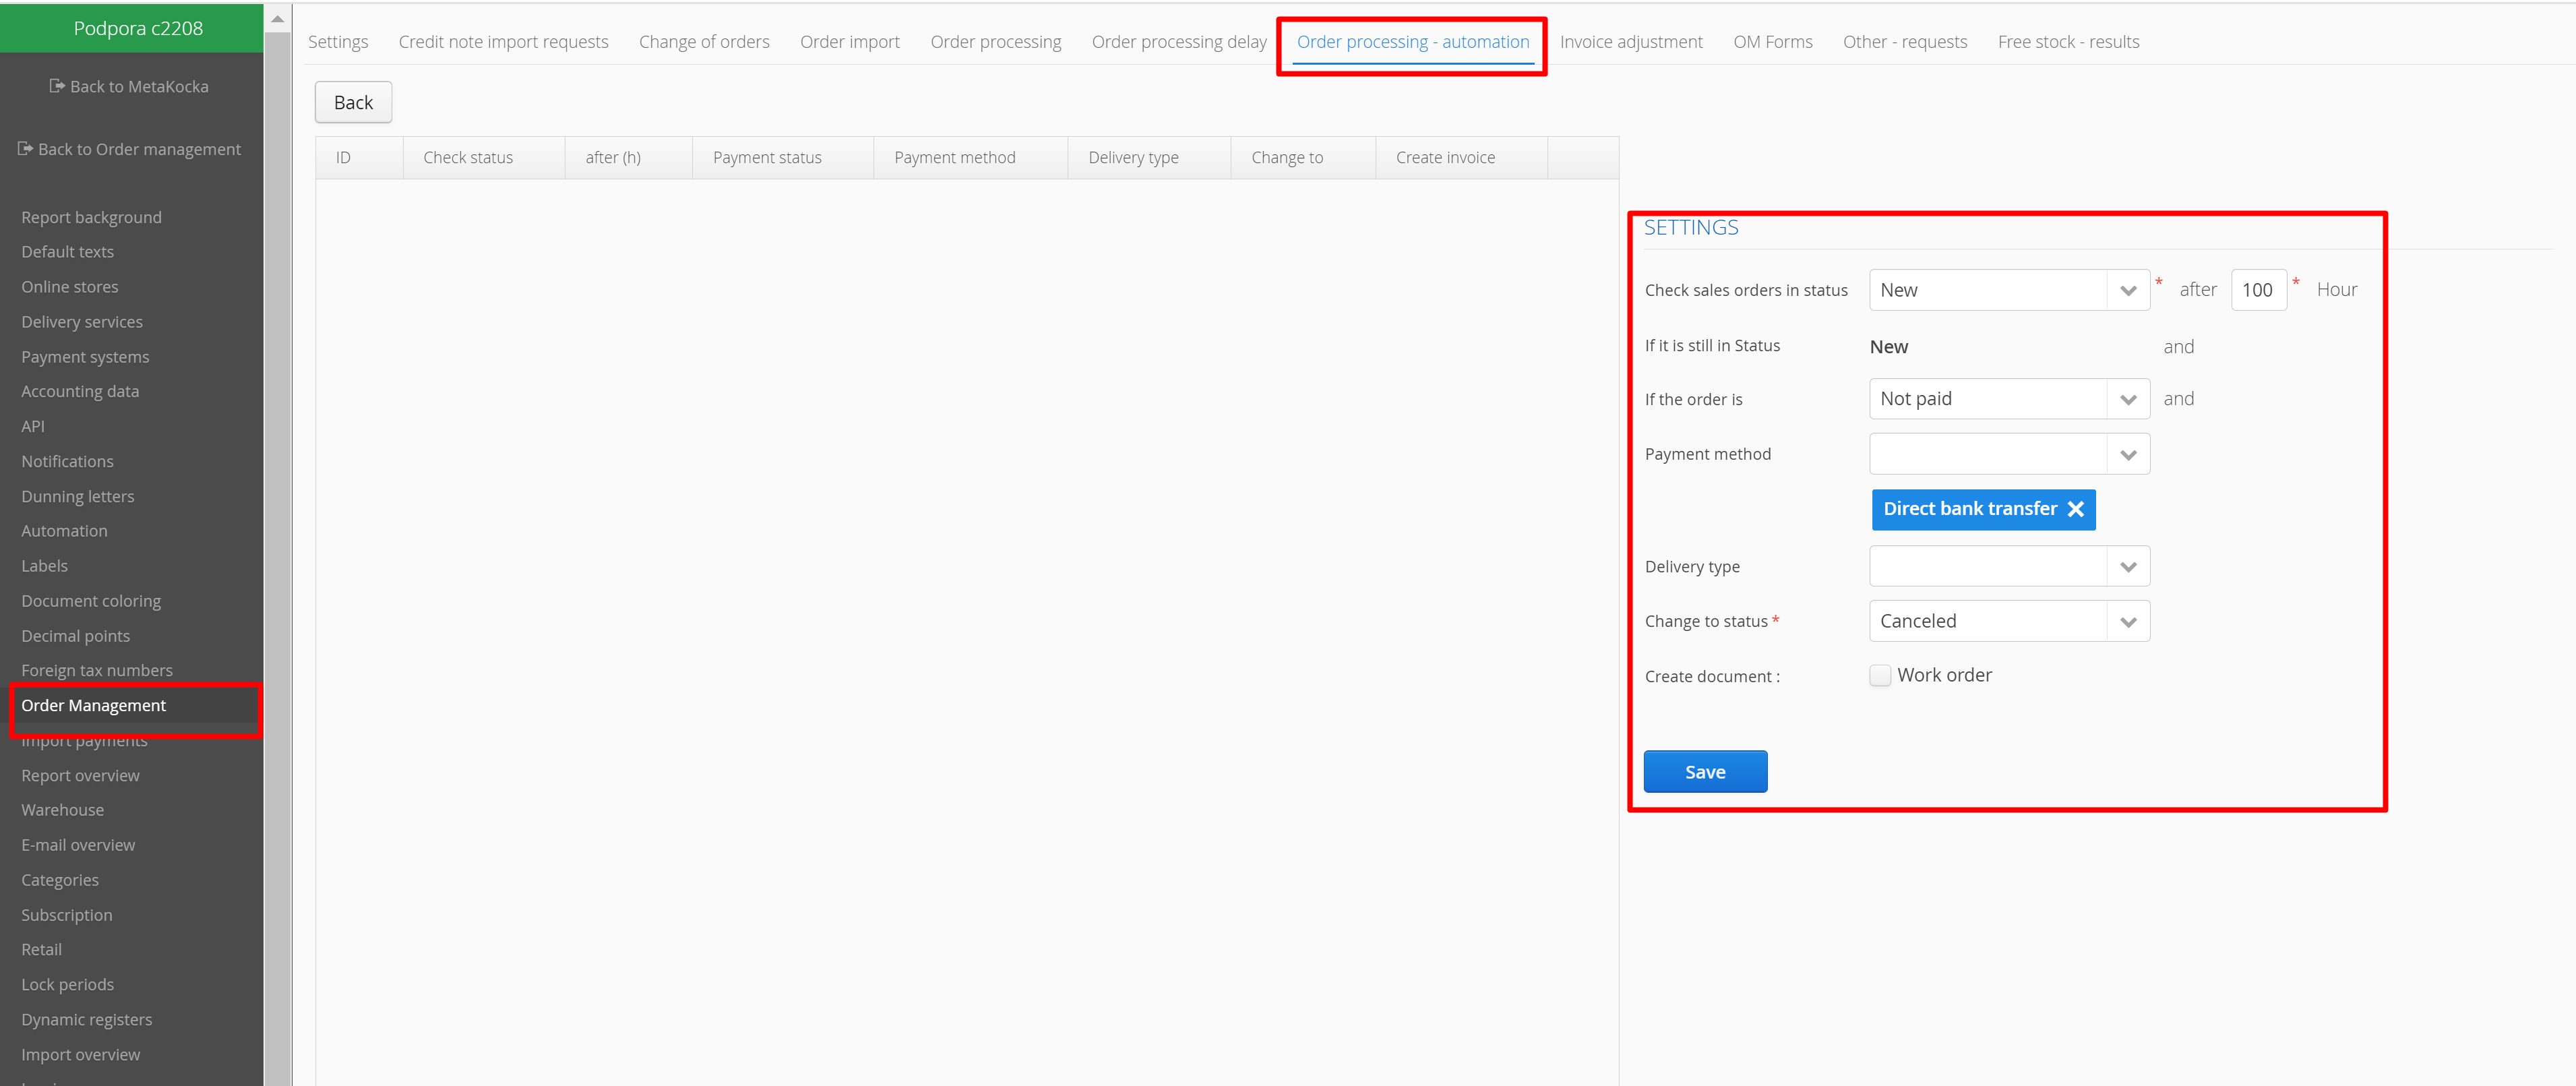Switch to the Order processing delay tab
The height and width of the screenshot is (1086, 2576).
[x=1178, y=42]
